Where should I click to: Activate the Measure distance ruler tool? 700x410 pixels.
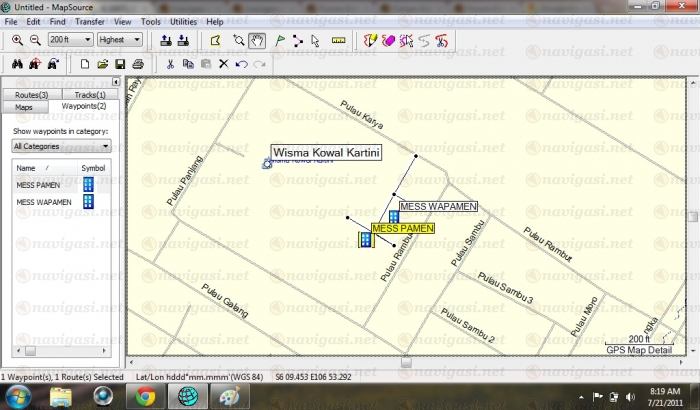point(337,40)
